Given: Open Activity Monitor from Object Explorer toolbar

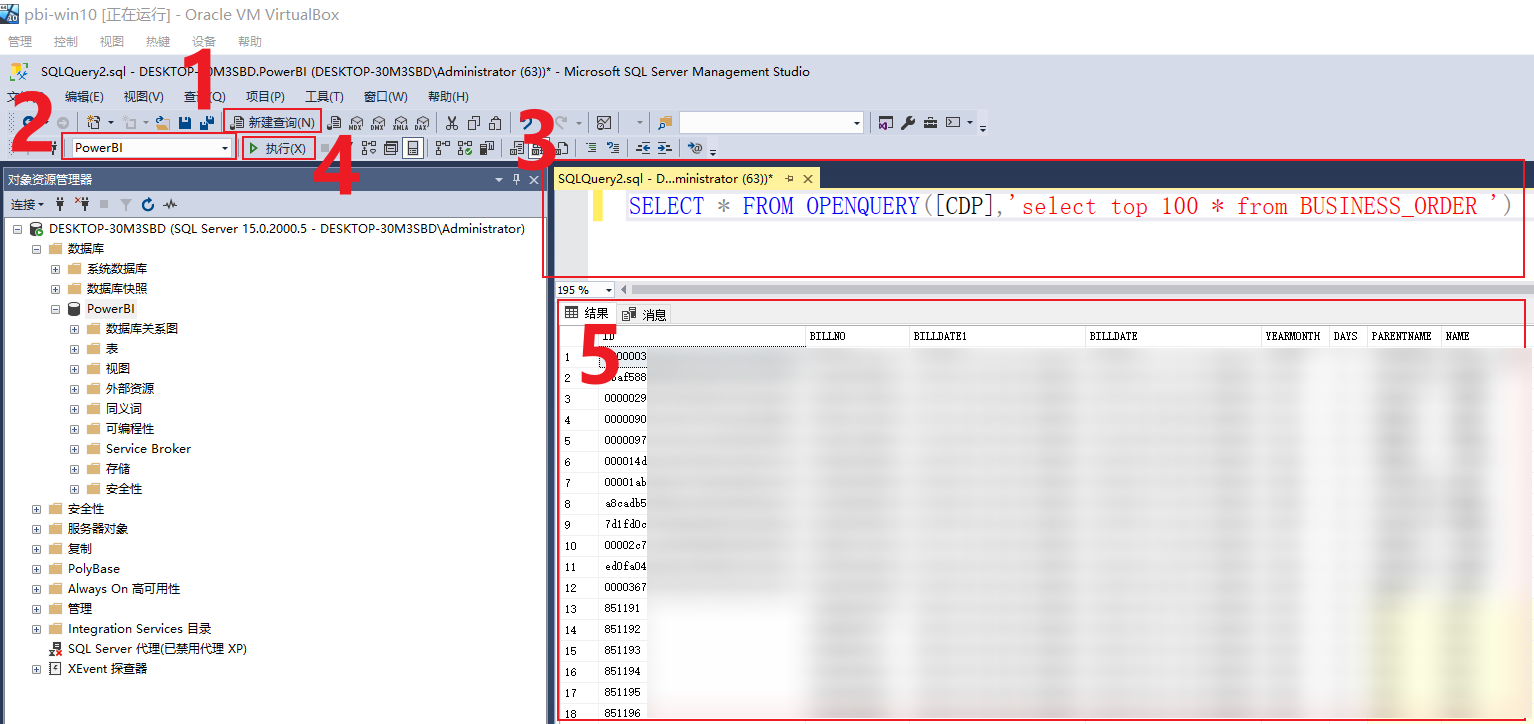Looking at the screenshot, I should point(170,204).
